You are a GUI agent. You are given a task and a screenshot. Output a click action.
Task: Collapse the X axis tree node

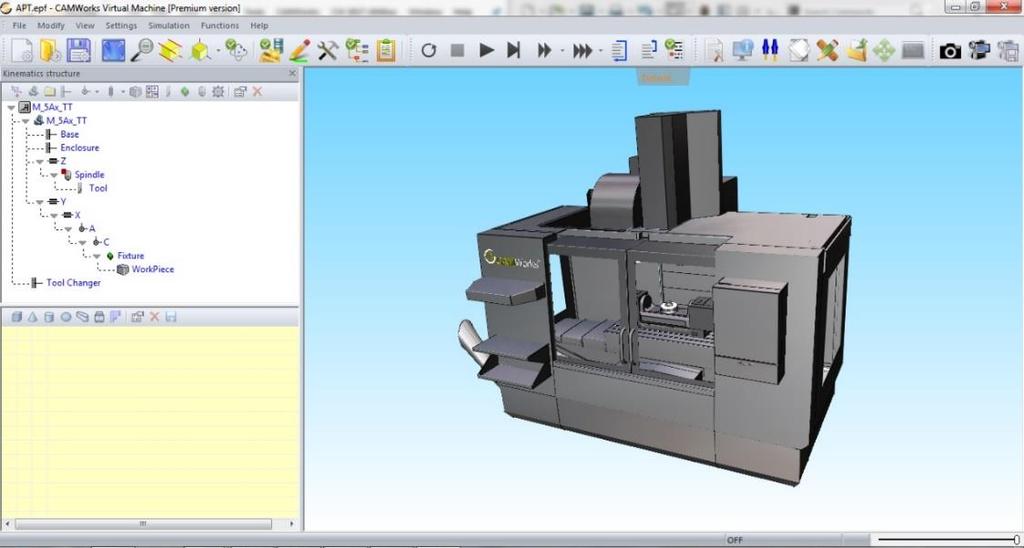pos(54,216)
